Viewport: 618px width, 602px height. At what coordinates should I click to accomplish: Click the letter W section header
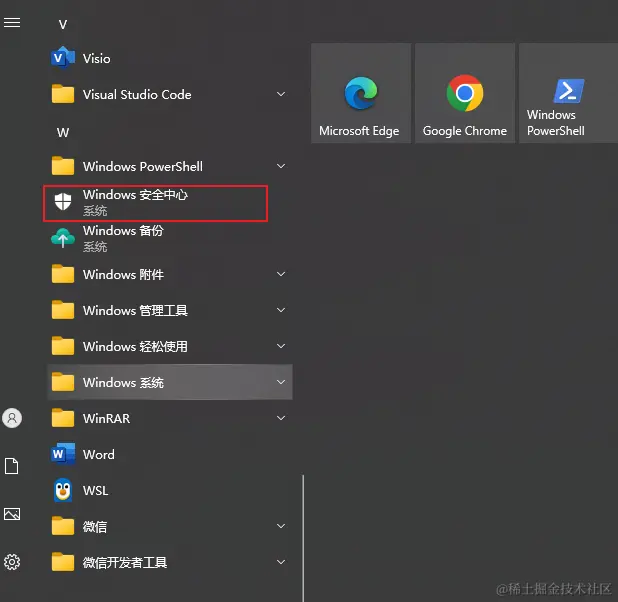63,132
